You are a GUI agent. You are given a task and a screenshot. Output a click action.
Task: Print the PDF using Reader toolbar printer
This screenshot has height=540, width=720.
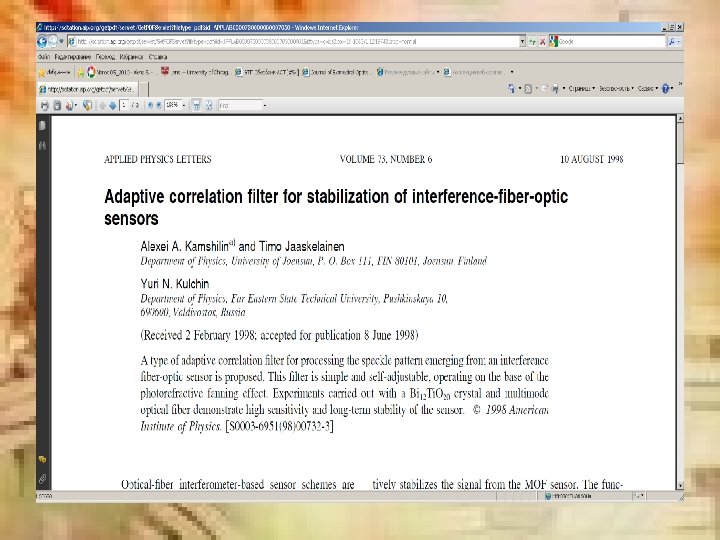tap(45, 106)
